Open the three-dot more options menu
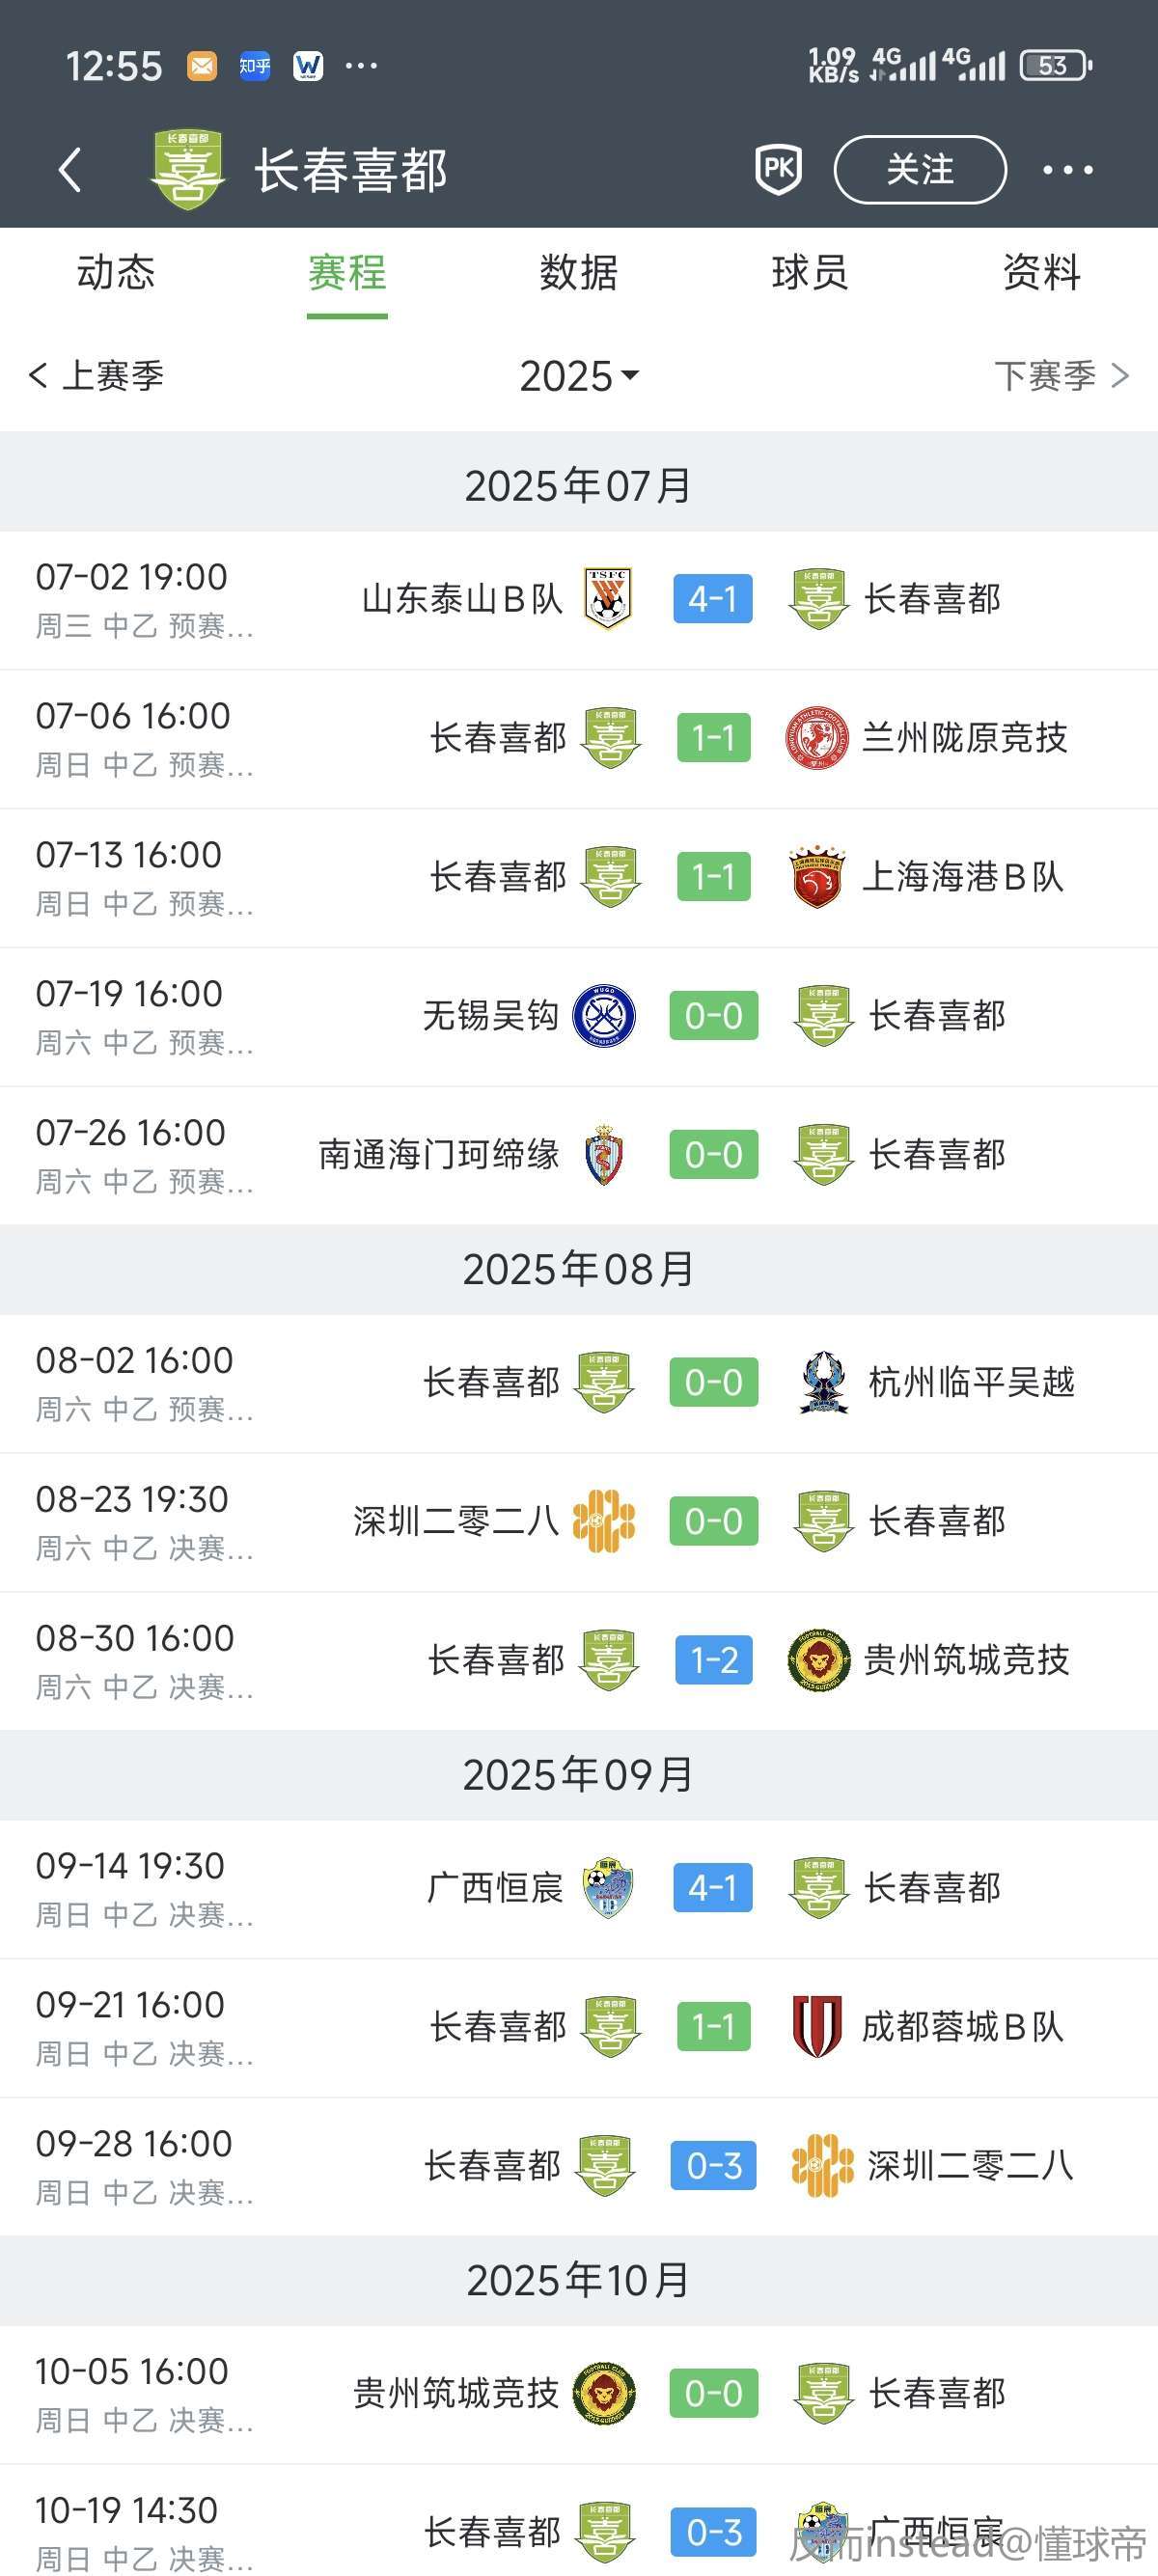 pos(1067,170)
